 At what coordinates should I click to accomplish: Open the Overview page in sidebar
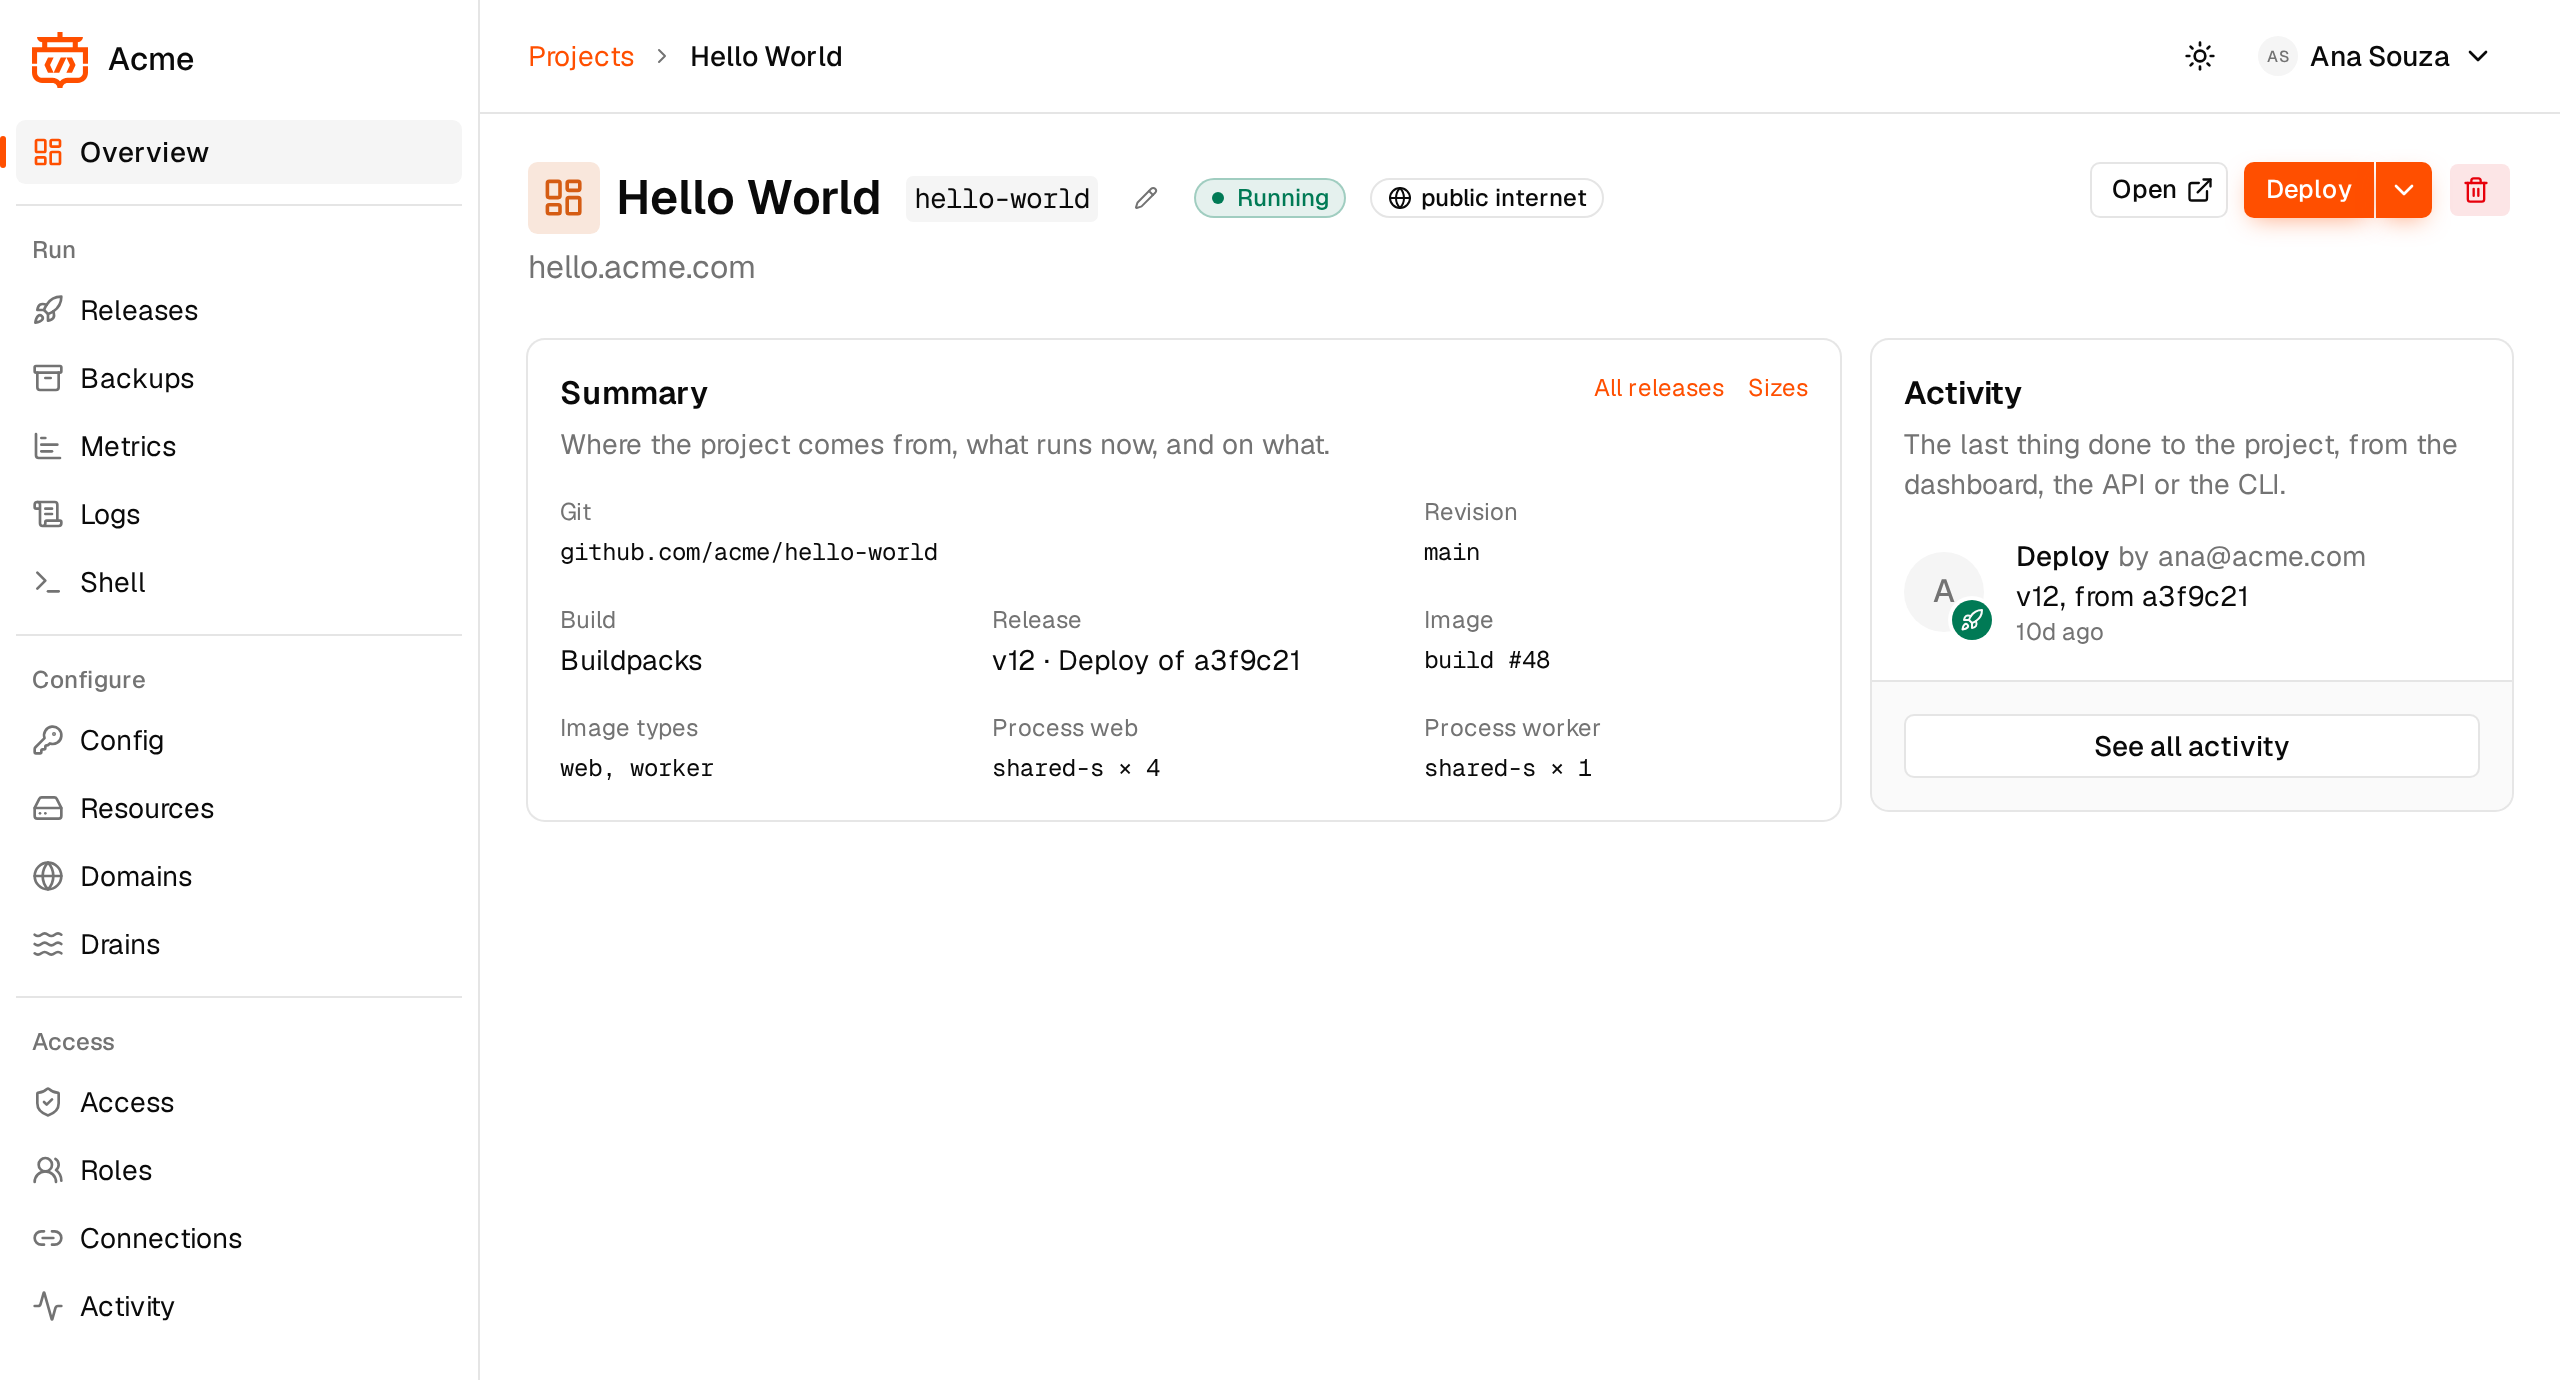click(x=239, y=152)
